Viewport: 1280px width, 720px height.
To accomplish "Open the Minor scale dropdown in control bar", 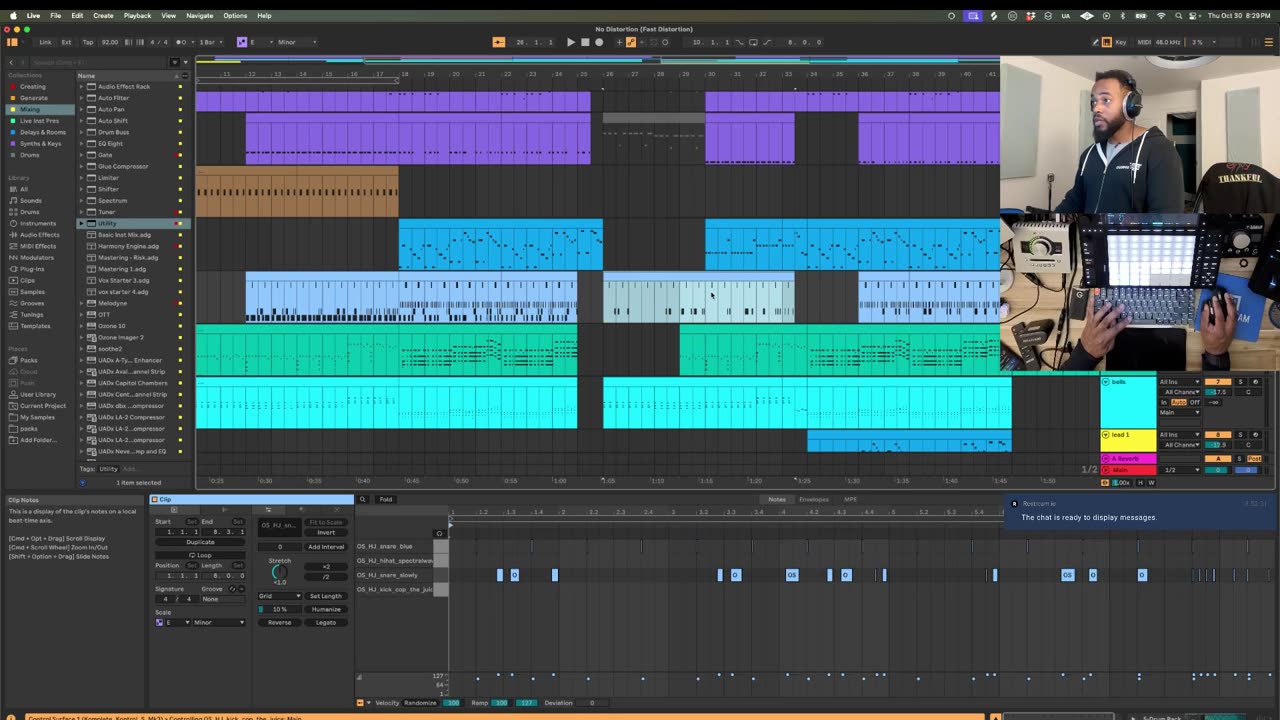I will tap(295, 42).
